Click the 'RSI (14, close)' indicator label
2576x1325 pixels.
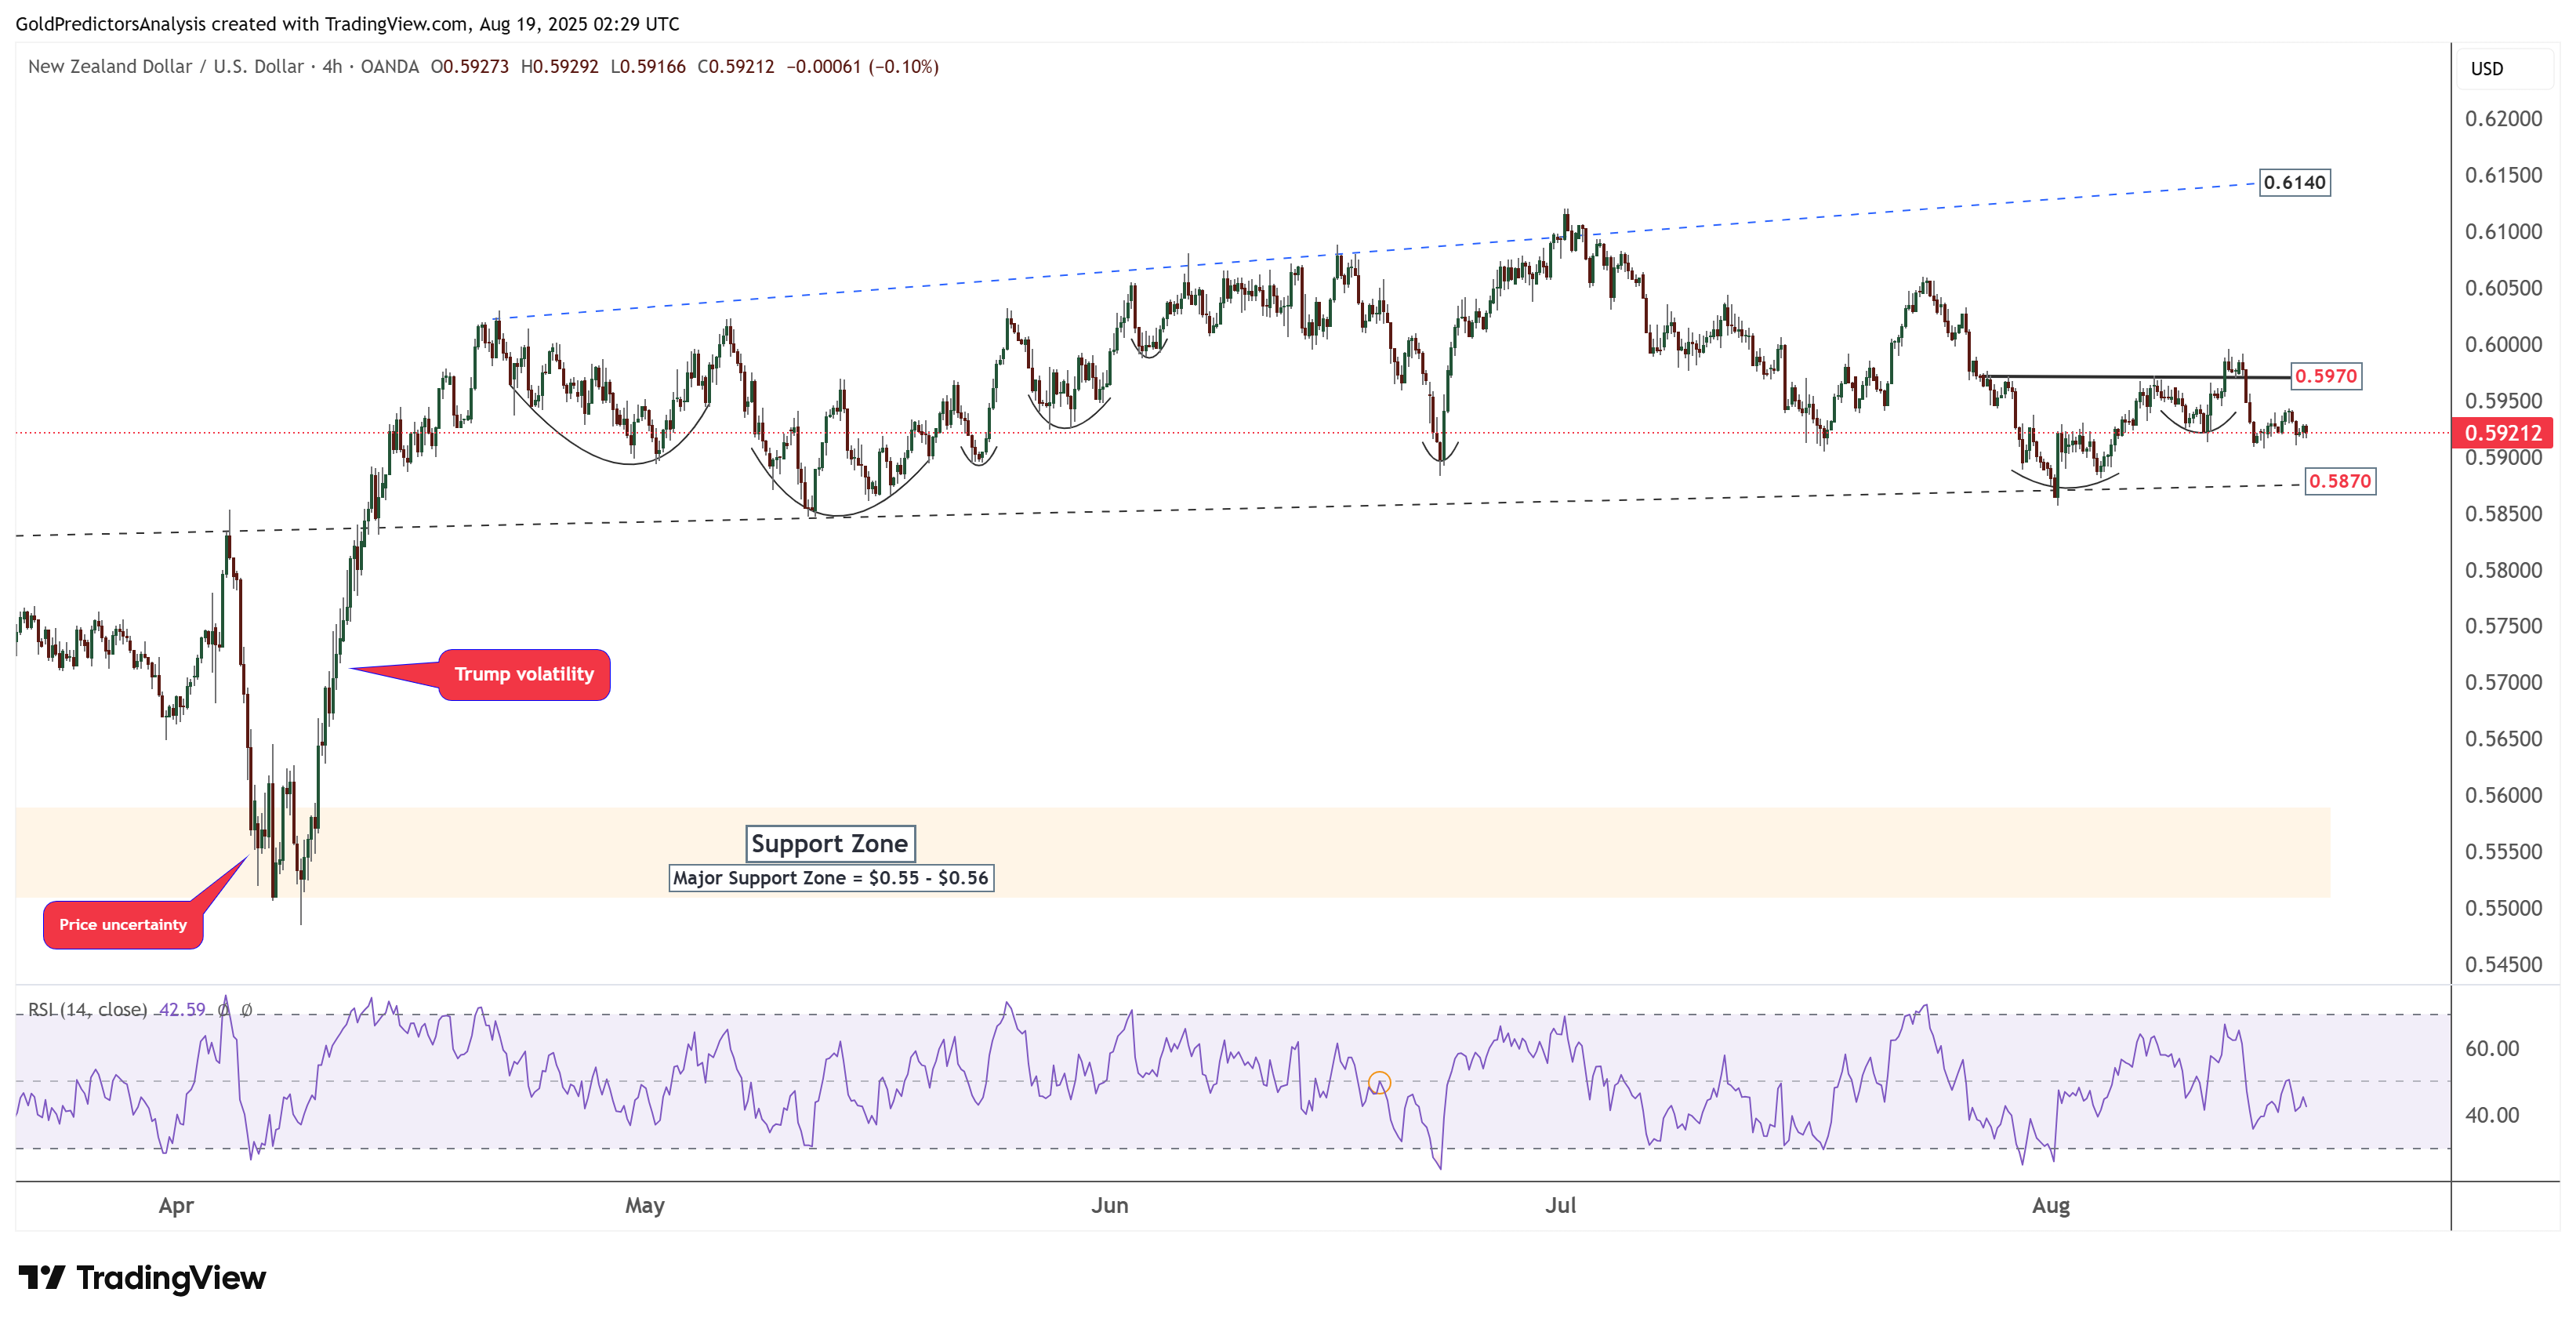click(x=88, y=1009)
